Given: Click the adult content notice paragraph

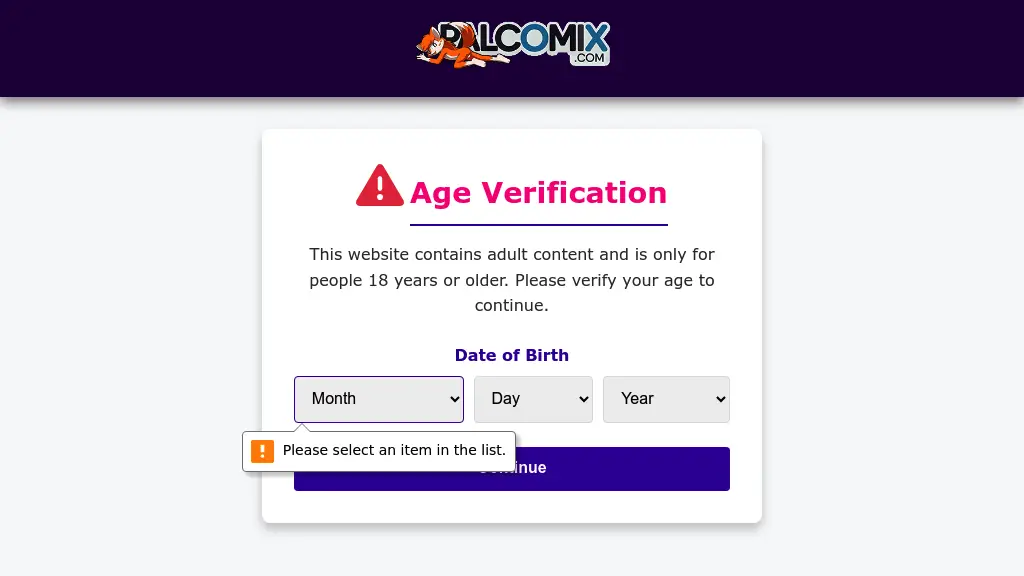Looking at the screenshot, I should (x=512, y=280).
